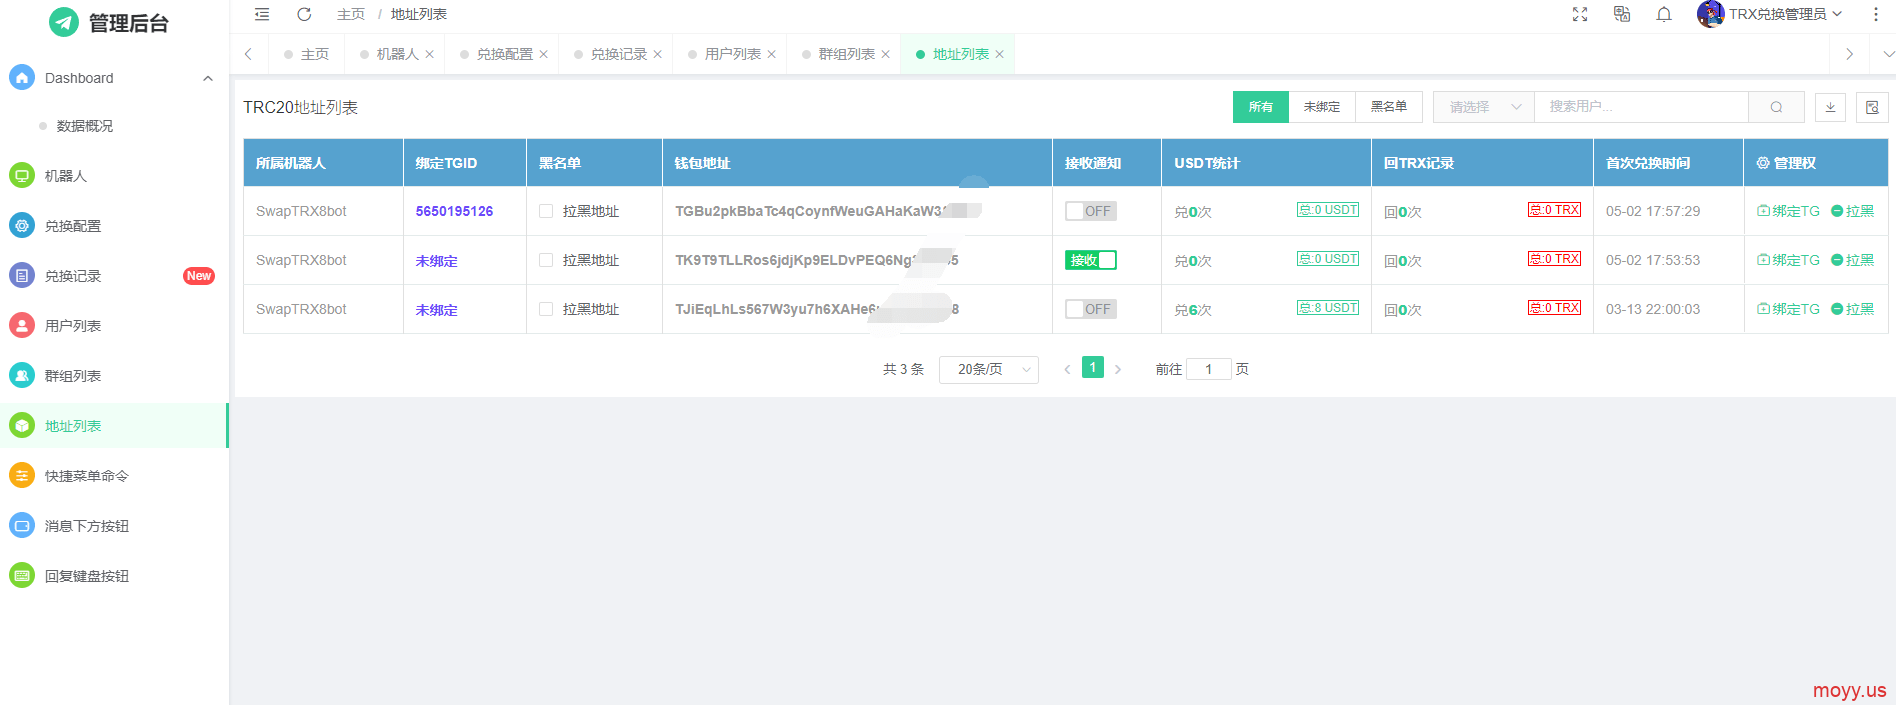The height and width of the screenshot is (705, 1896).
Task: Toggle 接收 switch for TK9T9TLL address row
Action: coord(1091,260)
